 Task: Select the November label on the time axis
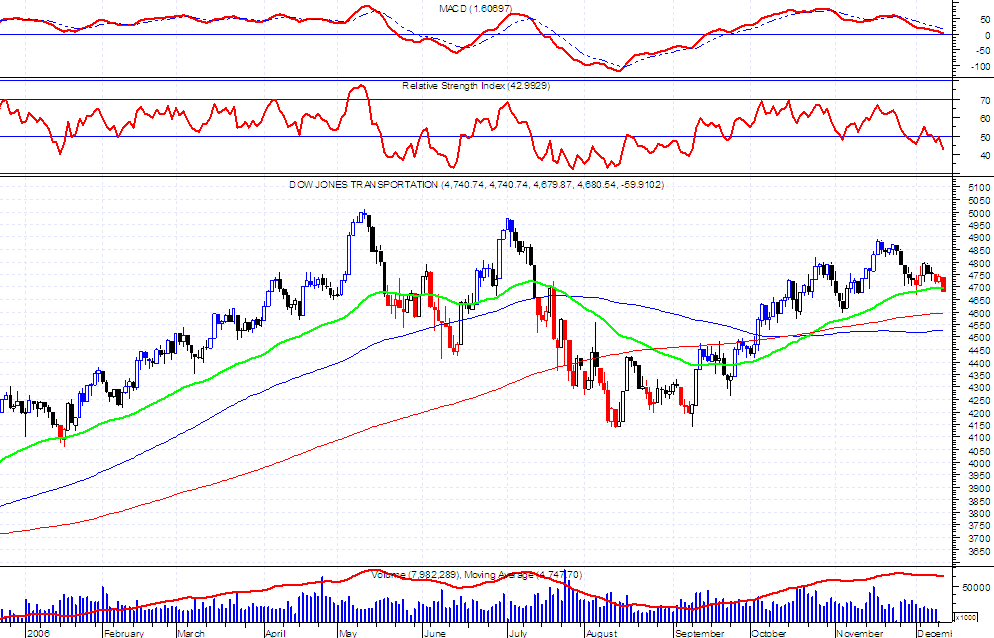click(860, 633)
